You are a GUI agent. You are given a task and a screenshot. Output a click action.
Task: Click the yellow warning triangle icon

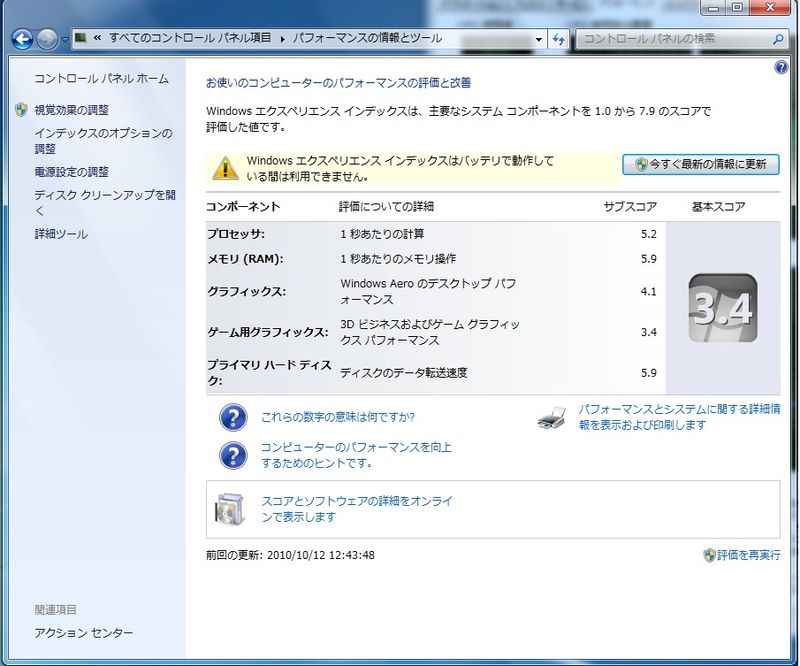(224, 168)
